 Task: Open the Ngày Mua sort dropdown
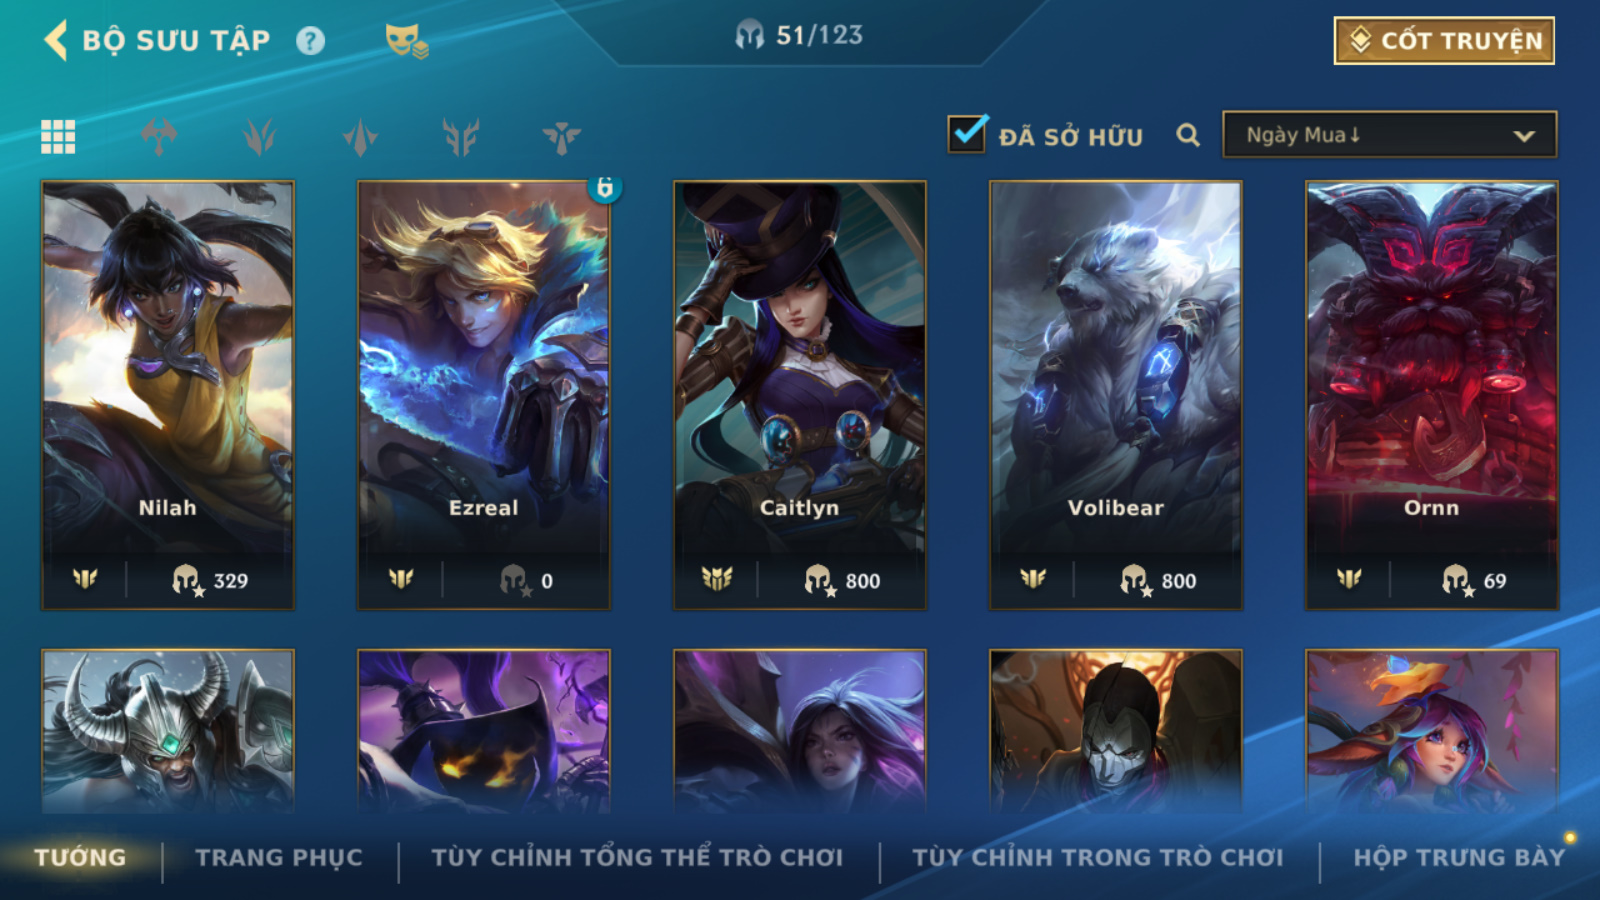click(x=1389, y=135)
